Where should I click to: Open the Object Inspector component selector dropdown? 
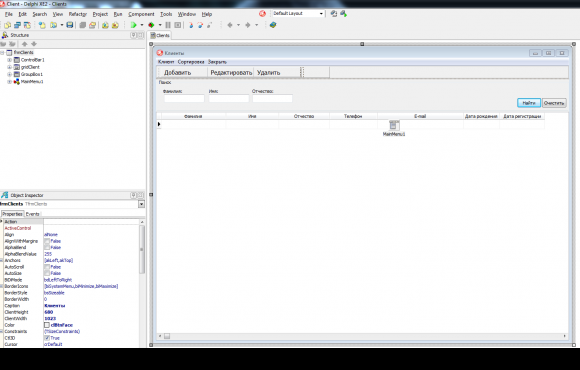[x=141, y=204]
